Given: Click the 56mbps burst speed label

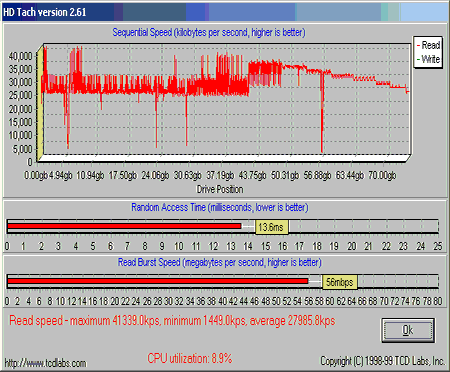Looking at the screenshot, I should click(340, 282).
